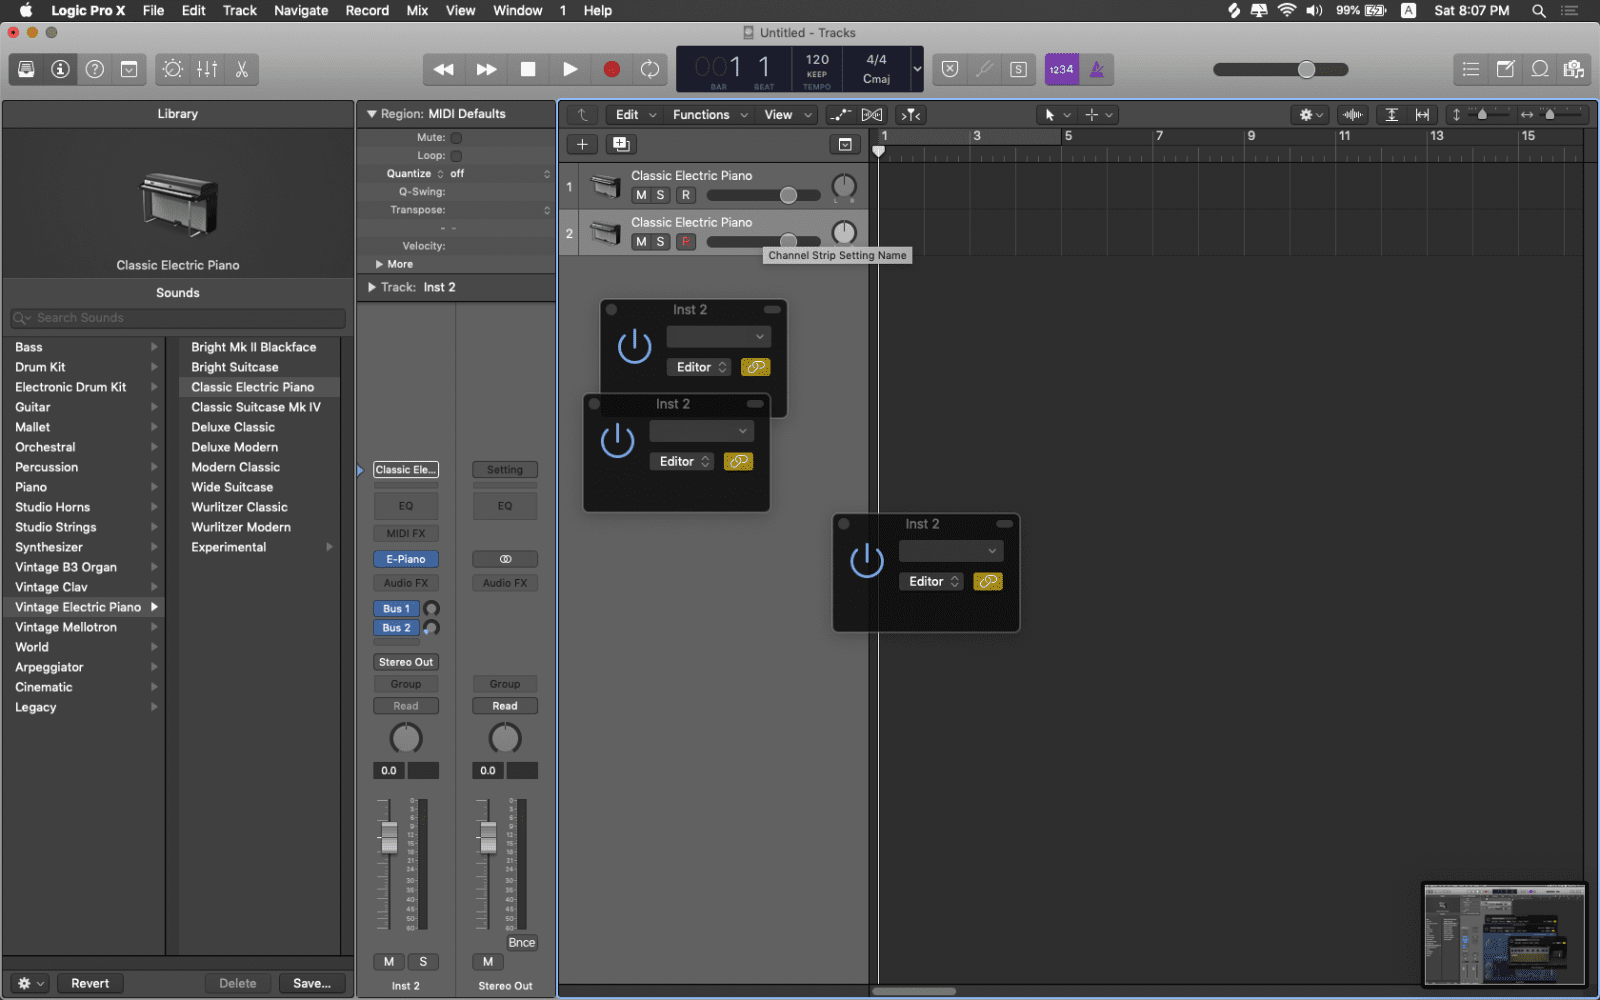Start playback with the Play button

[x=570, y=69]
